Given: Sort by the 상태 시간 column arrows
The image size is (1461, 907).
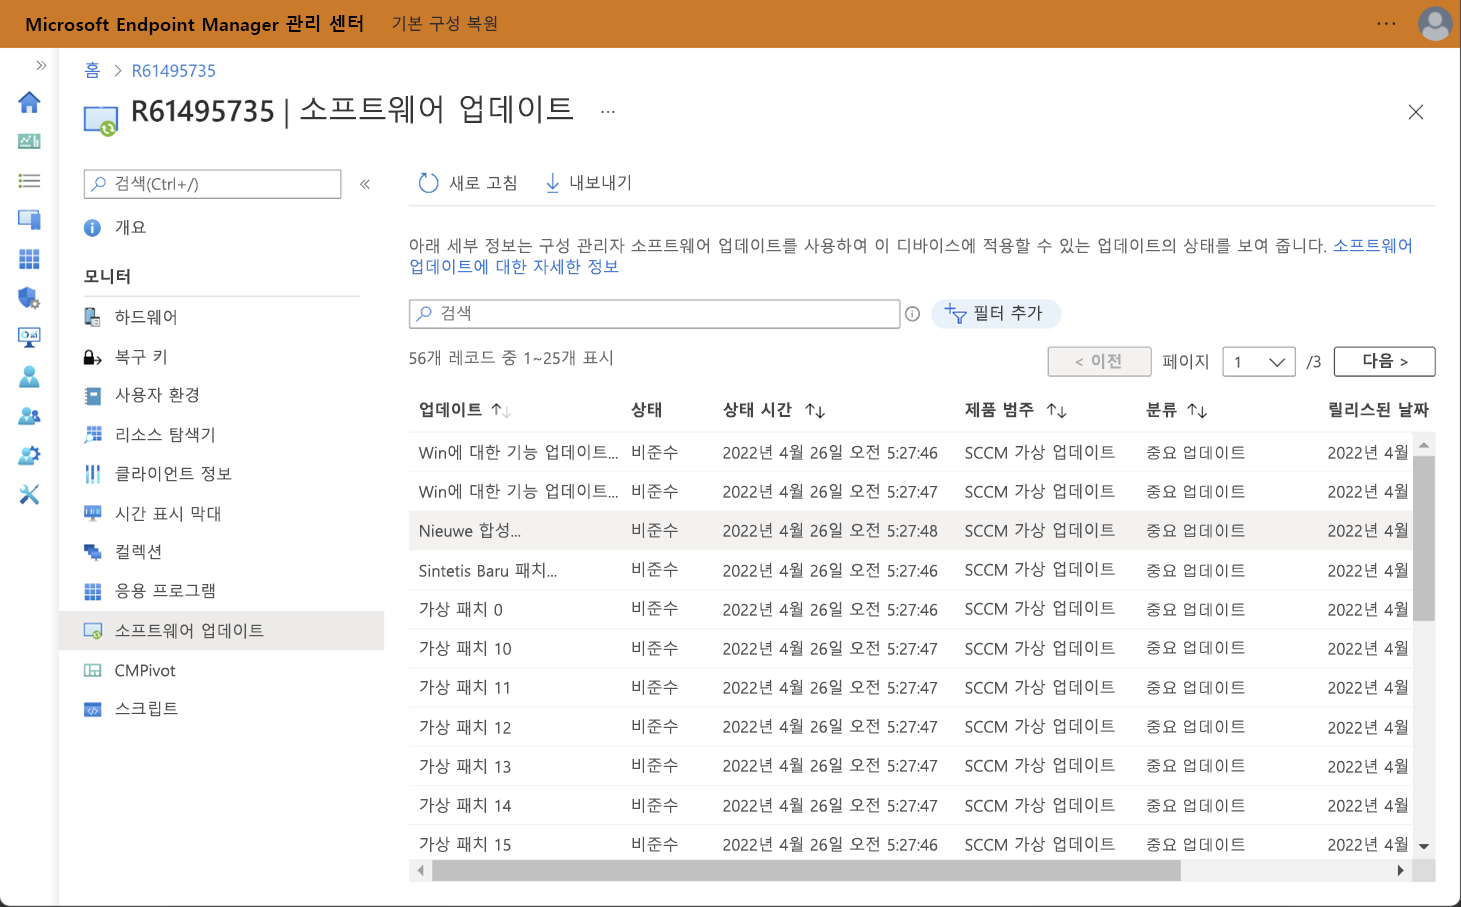Looking at the screenshot, I should [x=815, y=411].
